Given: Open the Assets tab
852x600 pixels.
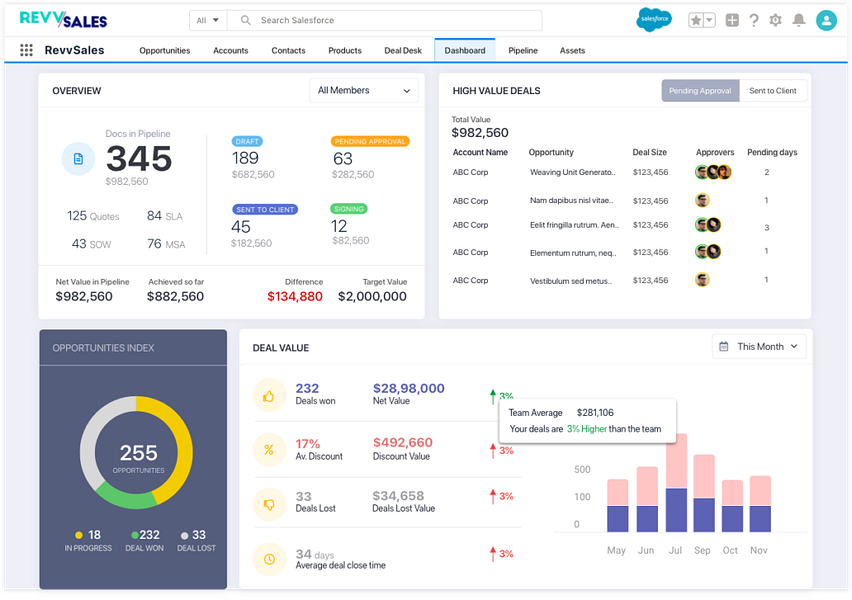Looking at the screenshot, I should 572,51.
